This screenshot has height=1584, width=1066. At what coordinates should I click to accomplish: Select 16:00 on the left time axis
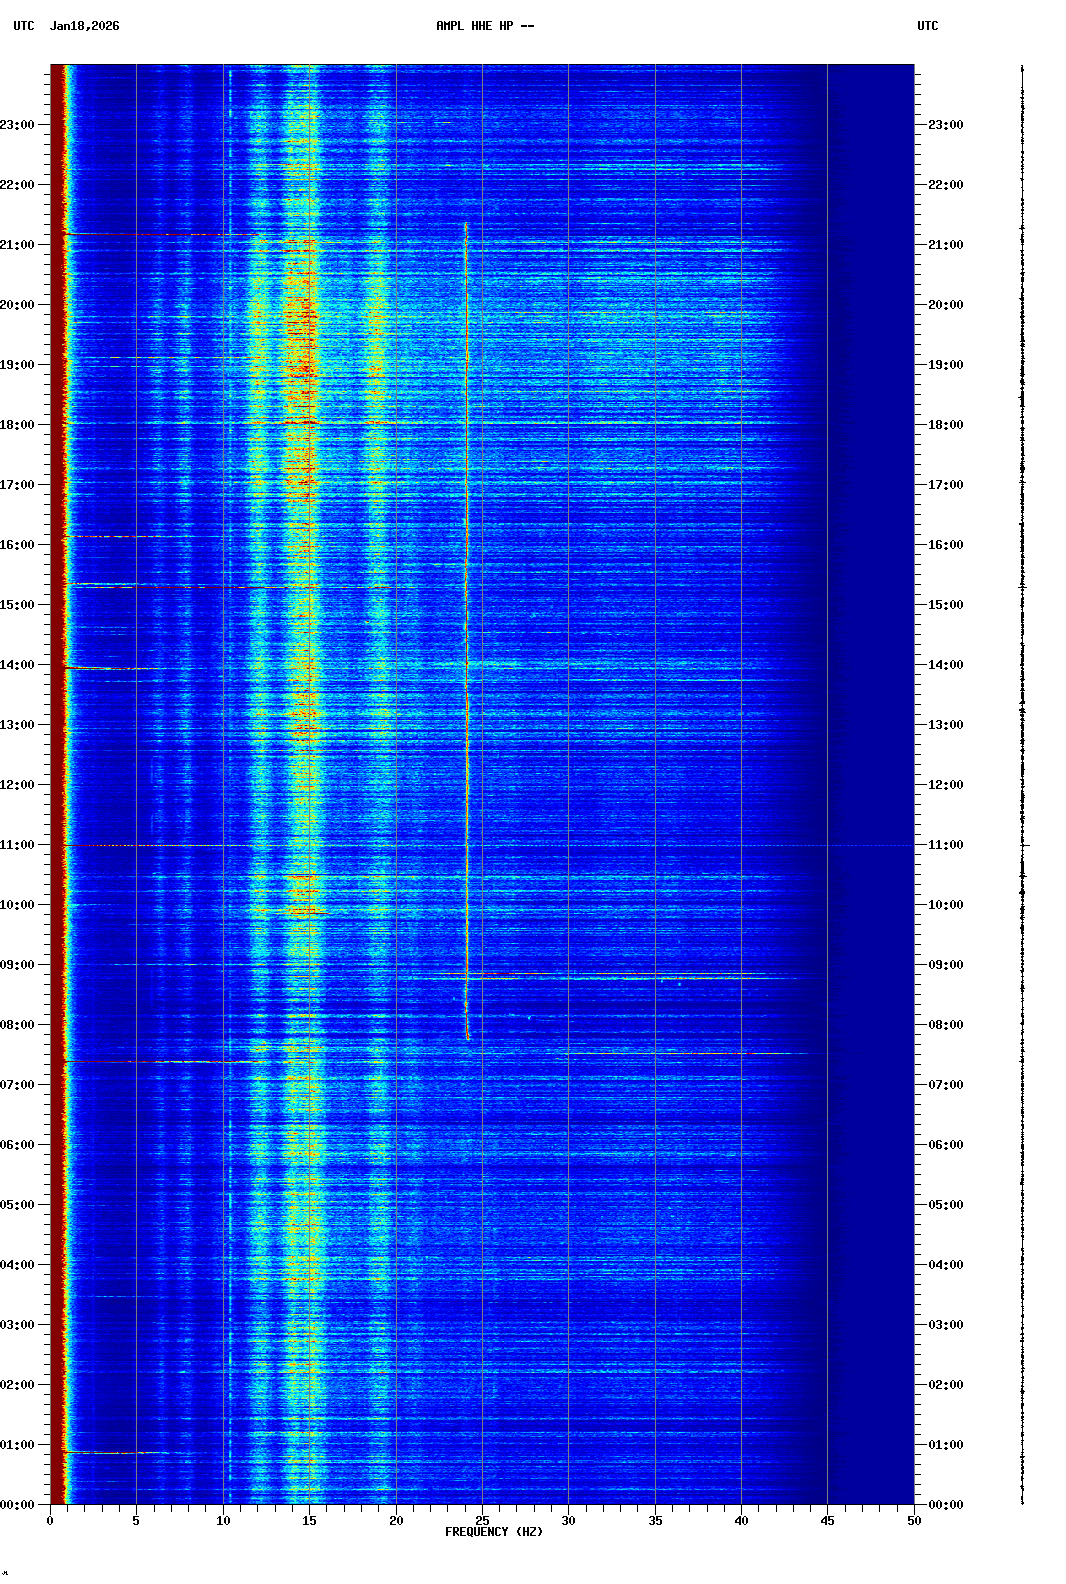pos(17,545)
